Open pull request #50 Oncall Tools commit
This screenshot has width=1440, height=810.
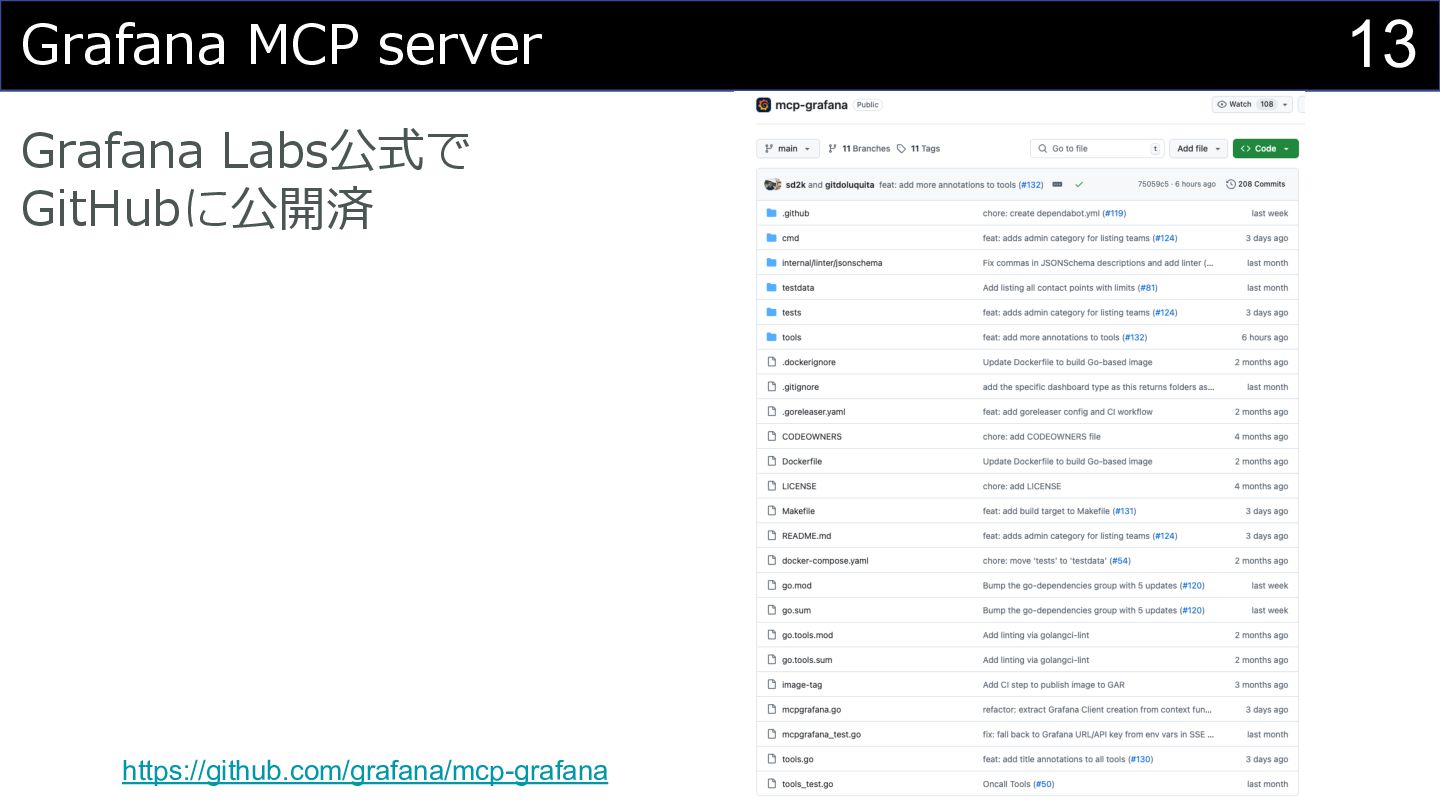(x=1043, y=784)
